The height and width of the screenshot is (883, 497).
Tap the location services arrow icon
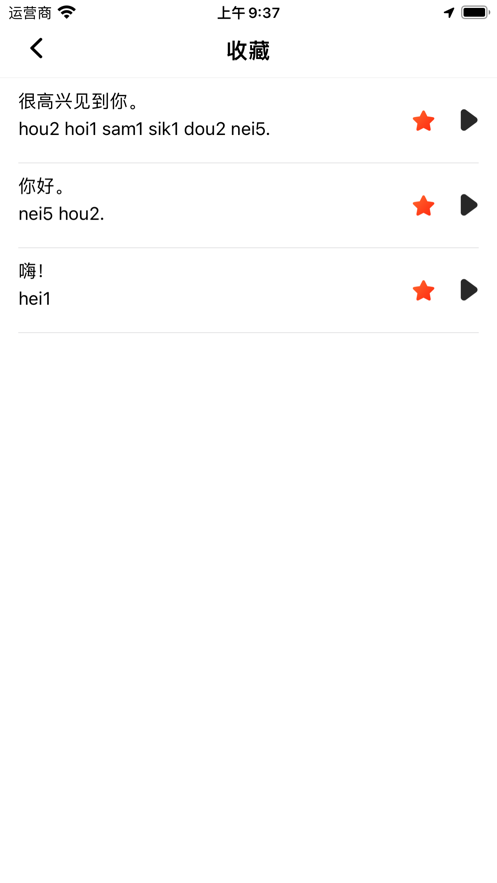pyautogui.click(x=449, y=12)
